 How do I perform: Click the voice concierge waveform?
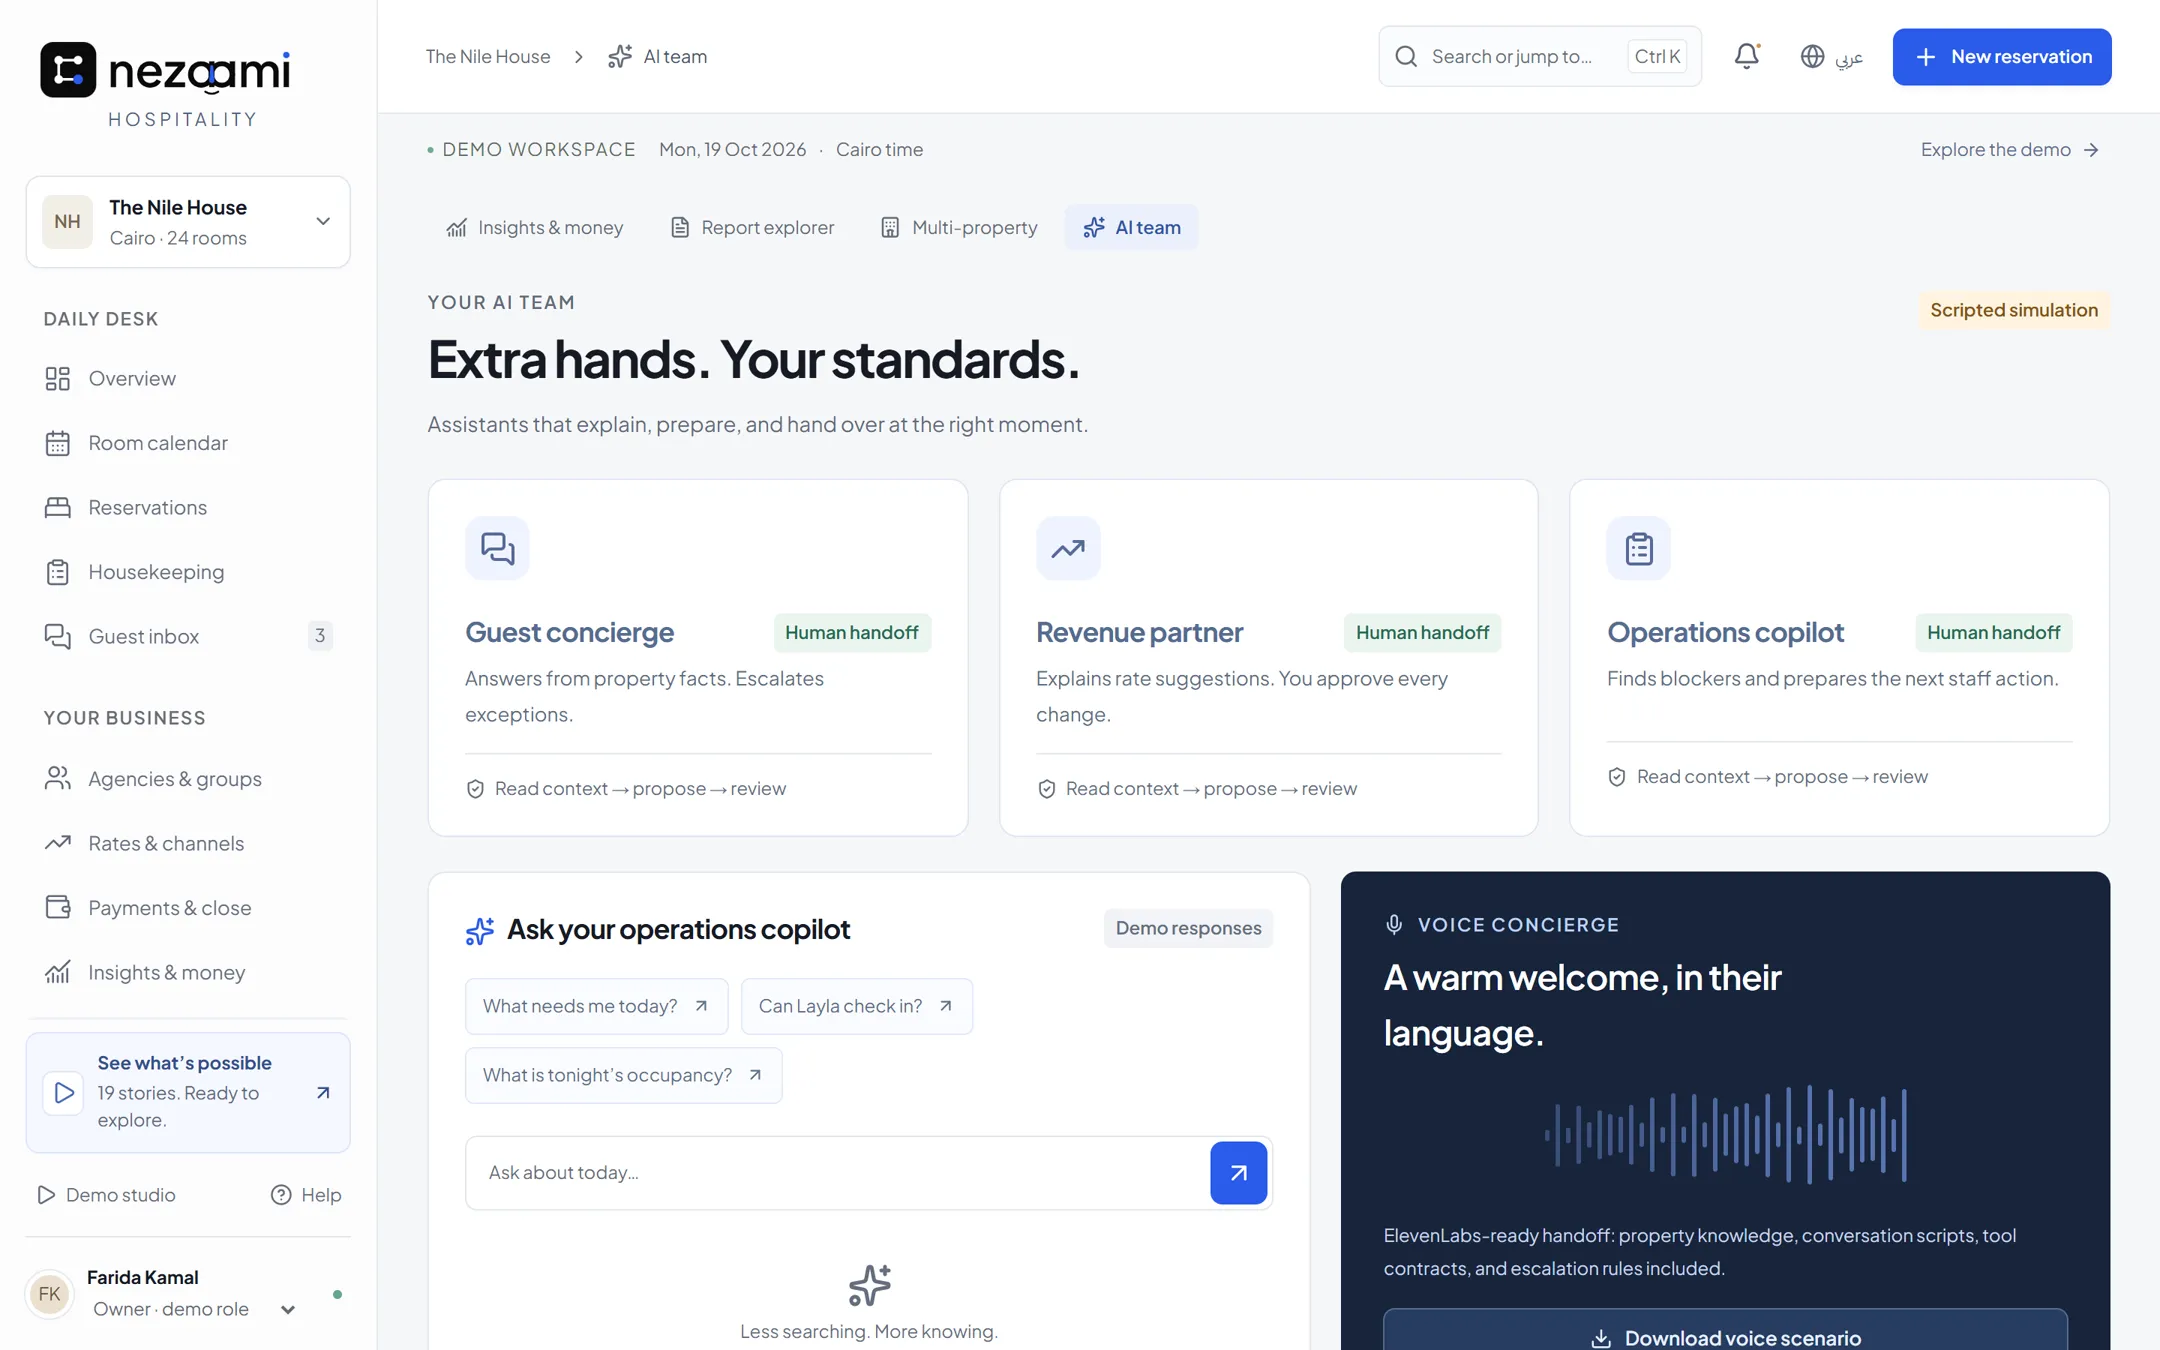tap(1725, 1135)
